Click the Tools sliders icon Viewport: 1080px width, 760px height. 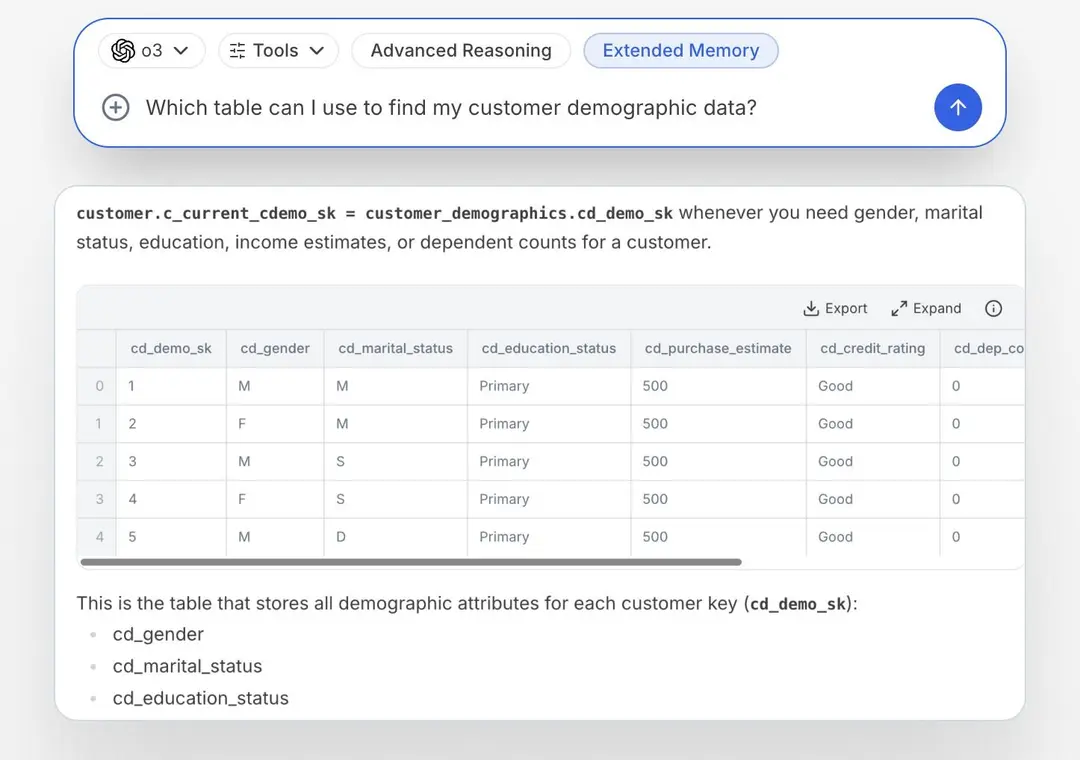pos(238,50)
